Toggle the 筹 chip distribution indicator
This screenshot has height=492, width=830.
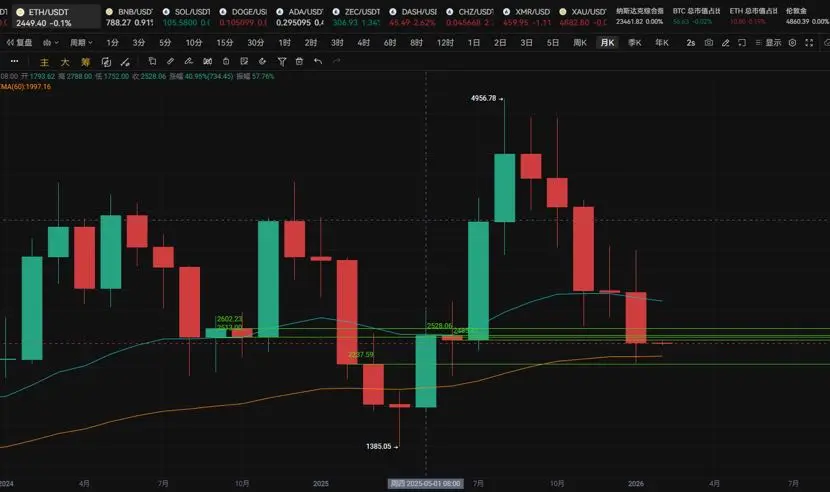[85, 62]
